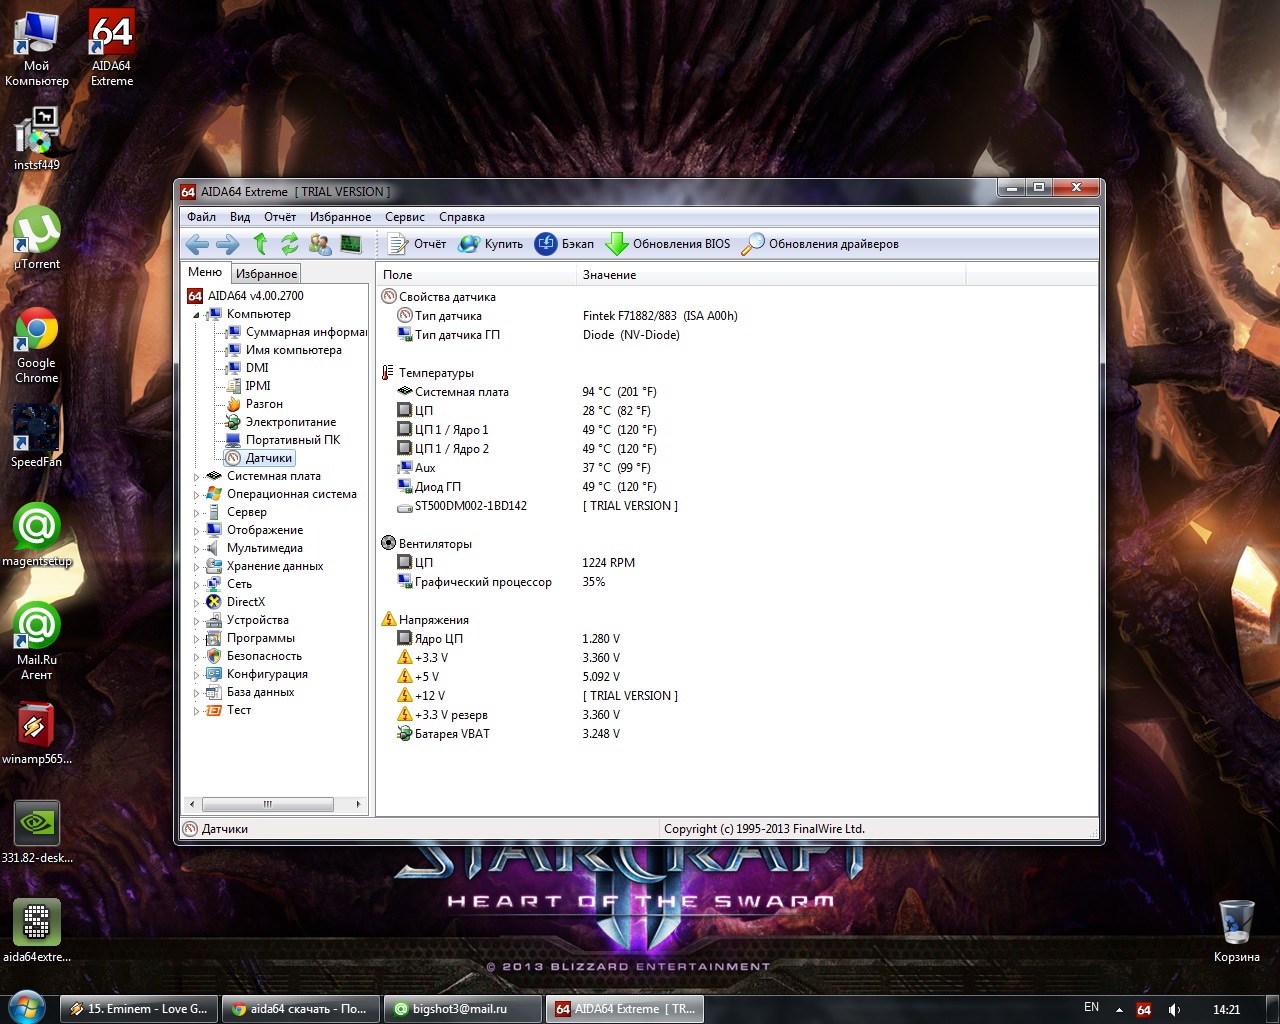Open the Сервис menu
1280x1024 pixels.
click(405, 217)
